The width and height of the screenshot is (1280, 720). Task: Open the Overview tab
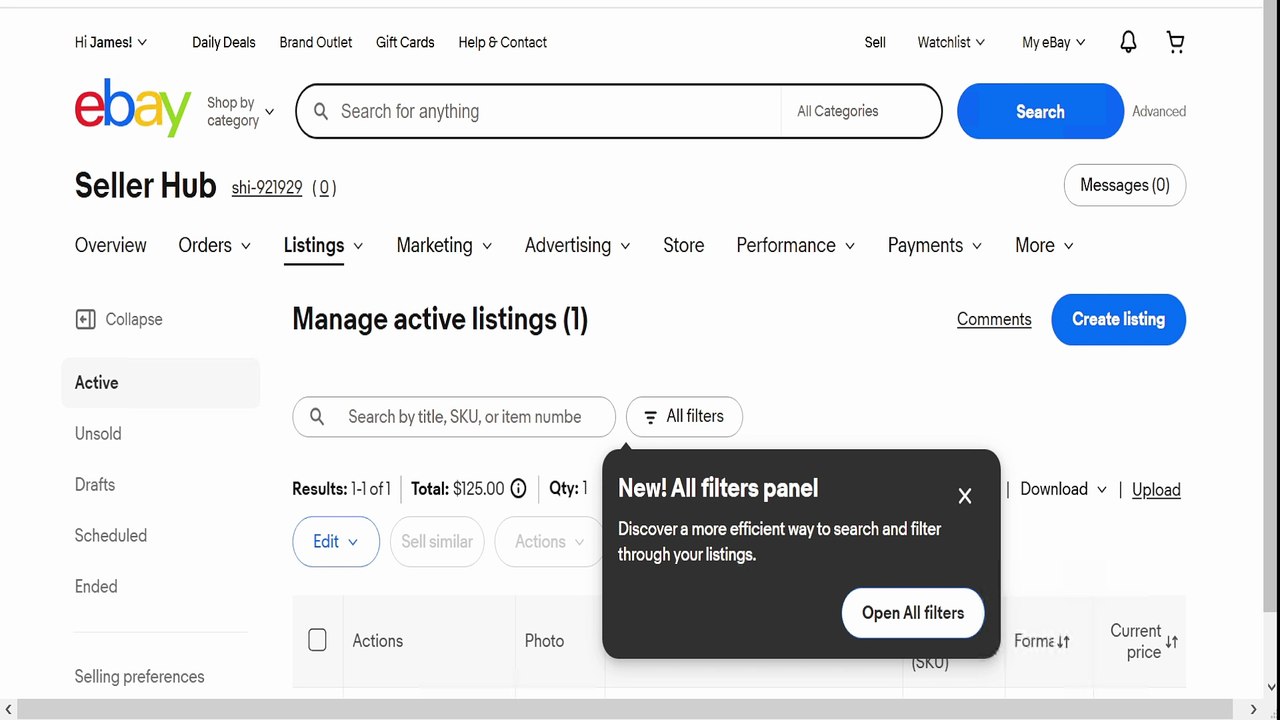tap(110, 245)
